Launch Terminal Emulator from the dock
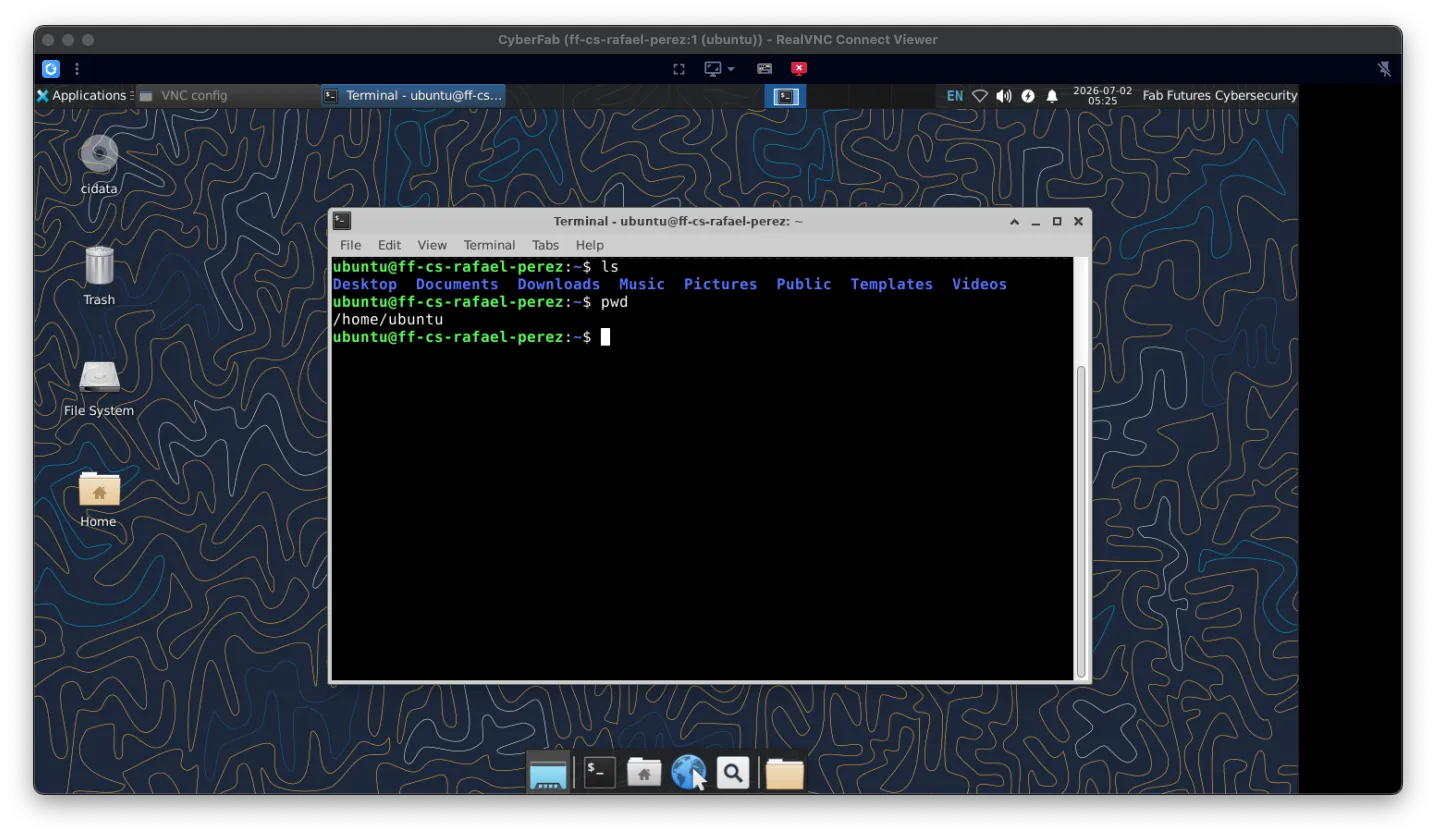 pos(599,772)
